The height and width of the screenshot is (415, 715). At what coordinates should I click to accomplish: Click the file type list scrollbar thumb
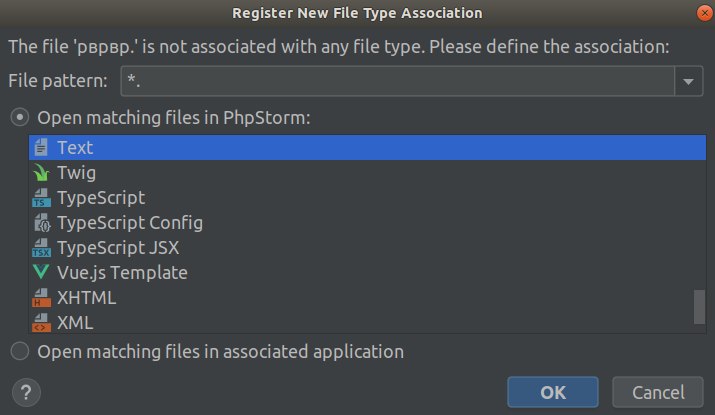coord(699,307)
